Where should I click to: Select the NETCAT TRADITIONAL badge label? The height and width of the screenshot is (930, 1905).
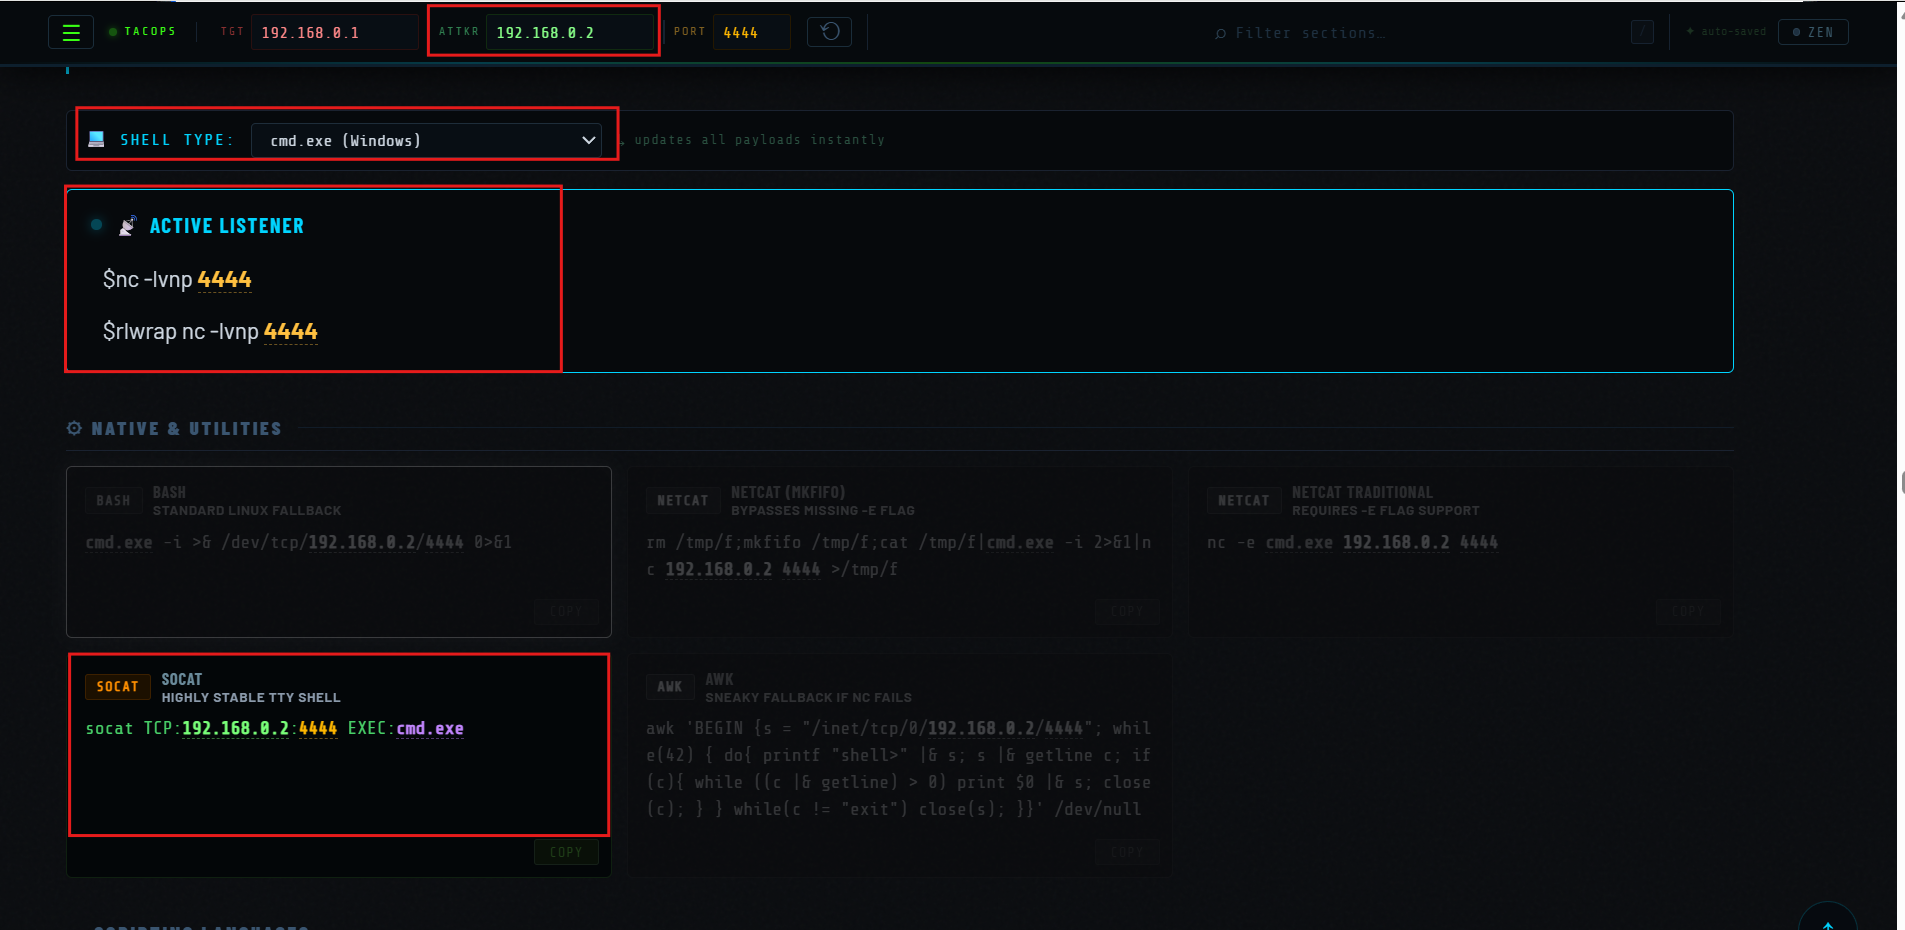click(1243, 501)
